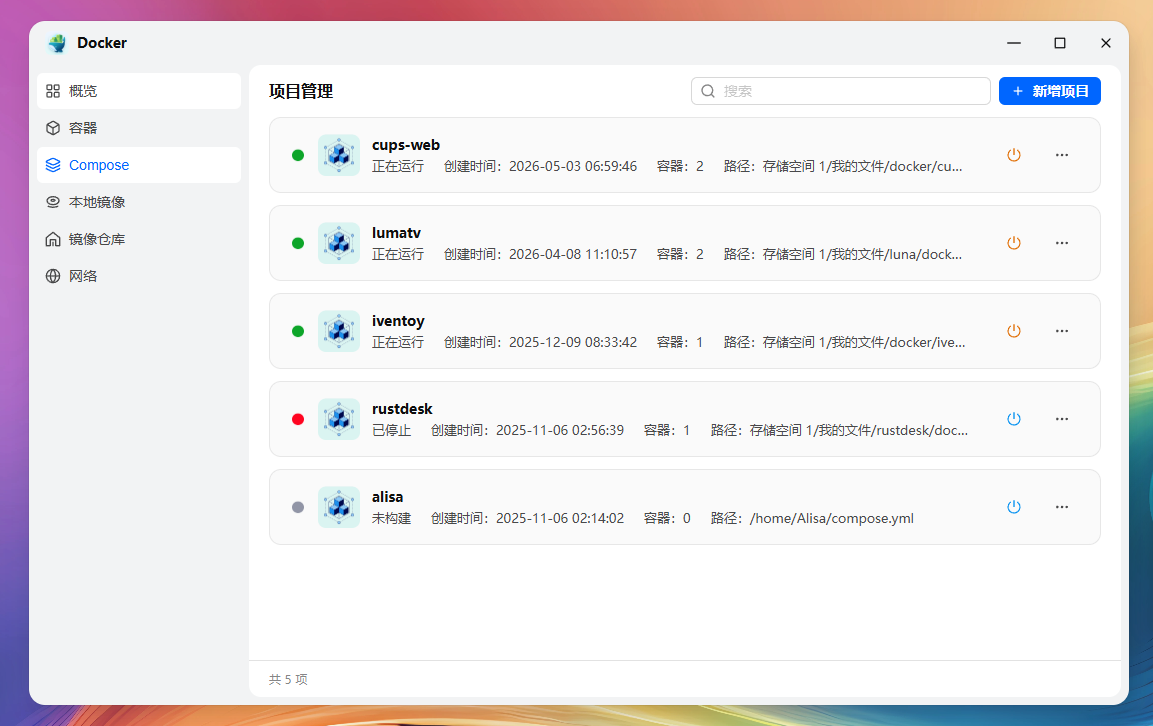Close the Docker window
Image resolution: width=1153 pixels, height=726 pixels.
(x=1105, y=43)
